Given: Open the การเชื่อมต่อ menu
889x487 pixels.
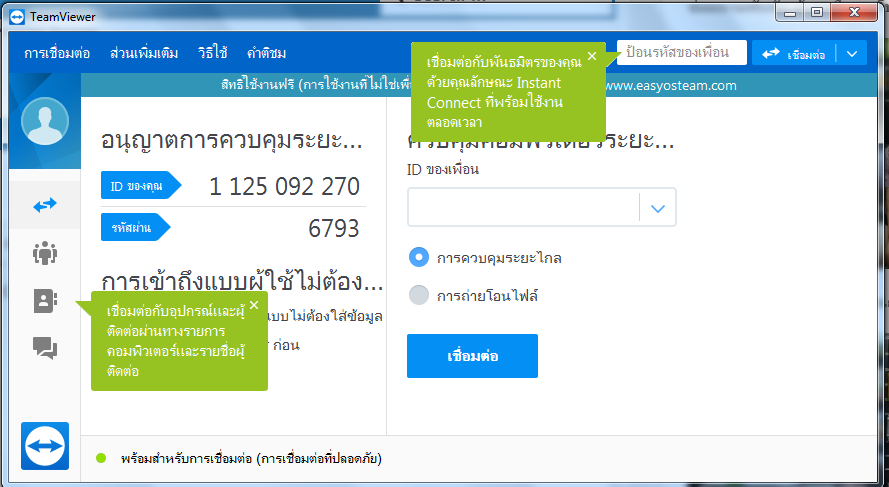Looking at the screenshot, I should pos(57,53).
